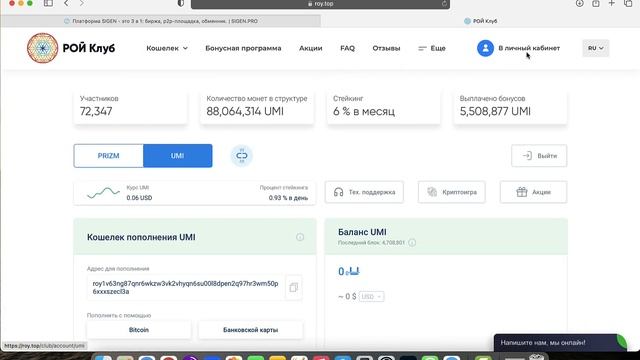Open the RU language selector
Screen dimensions: 640x360
coord(596,48)
